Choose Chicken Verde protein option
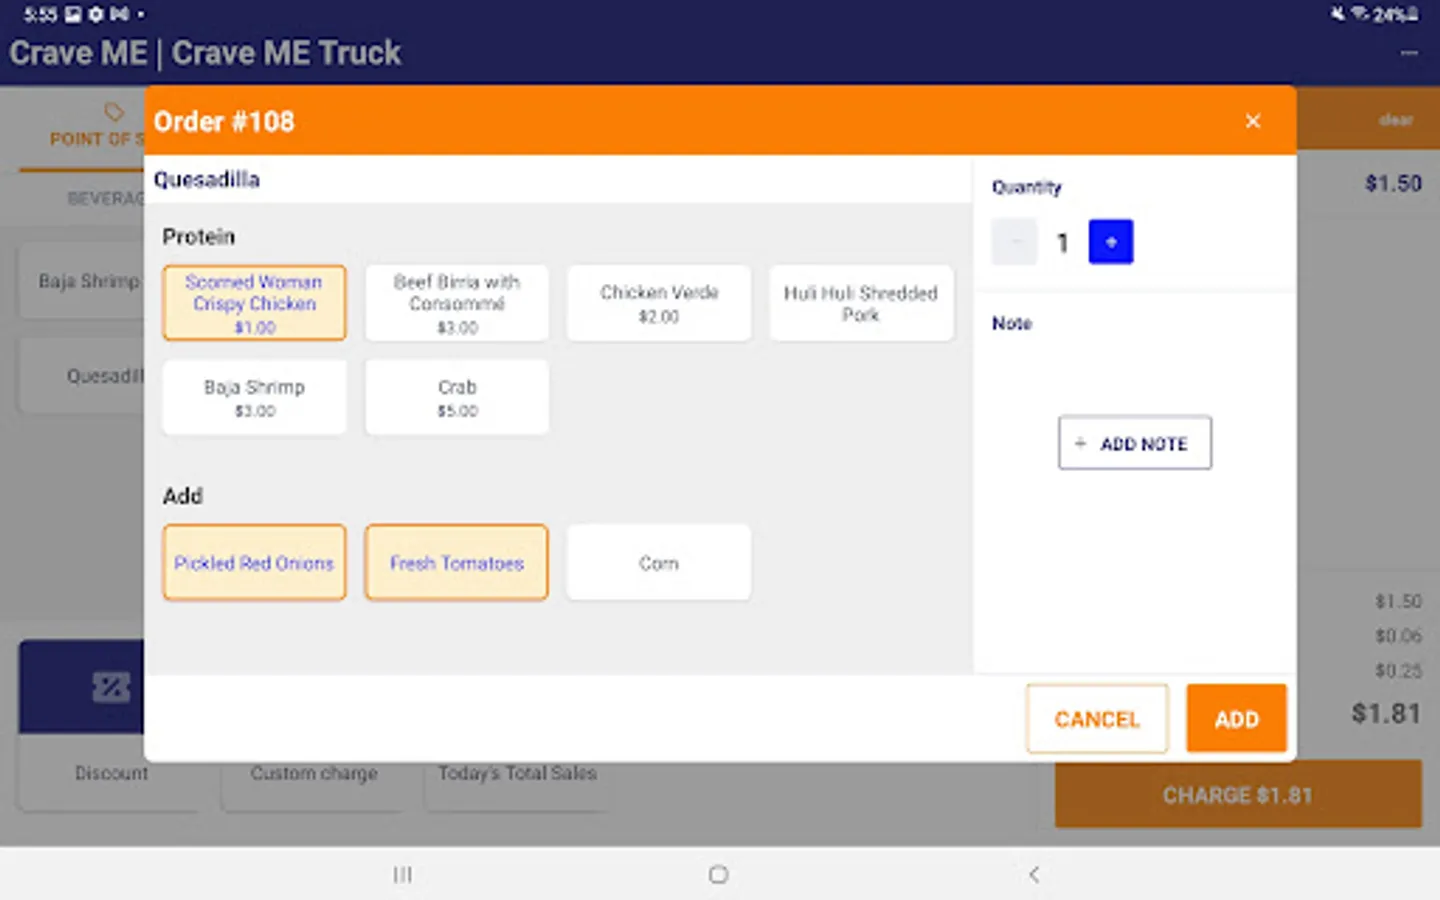The image size is (1440, 900). point(659,303)
